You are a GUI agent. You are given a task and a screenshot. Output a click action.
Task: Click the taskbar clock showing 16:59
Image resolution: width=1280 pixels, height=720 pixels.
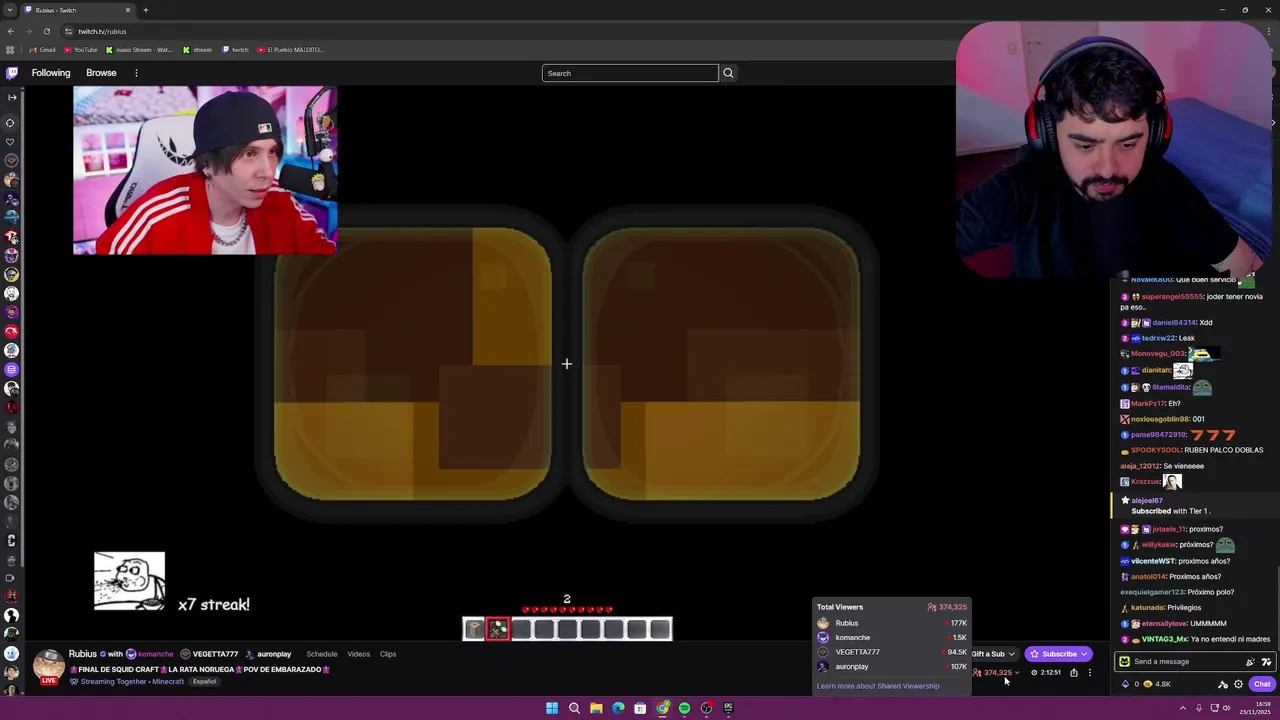(x=1254, y=708)
